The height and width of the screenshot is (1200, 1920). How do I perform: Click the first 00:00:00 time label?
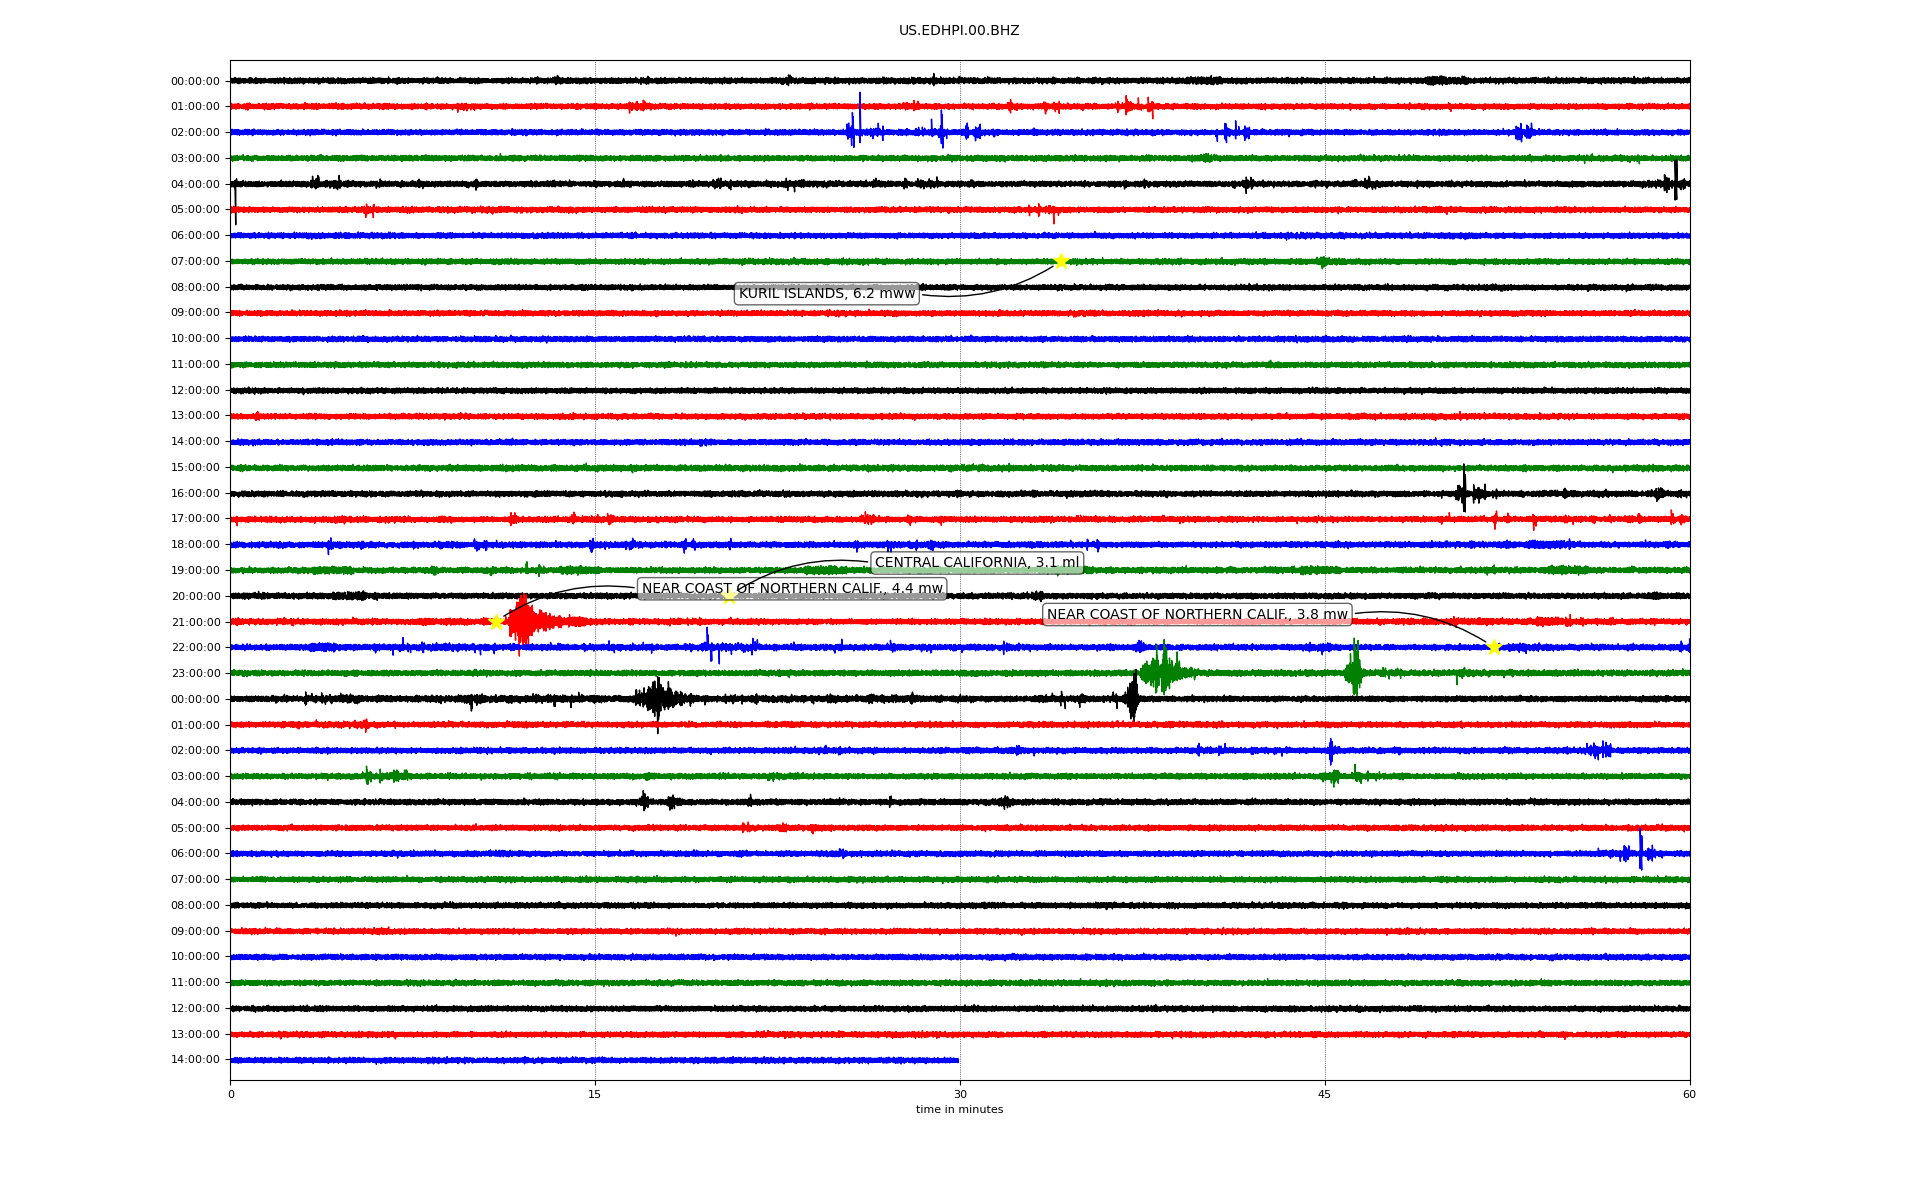[x=195, y=81]
